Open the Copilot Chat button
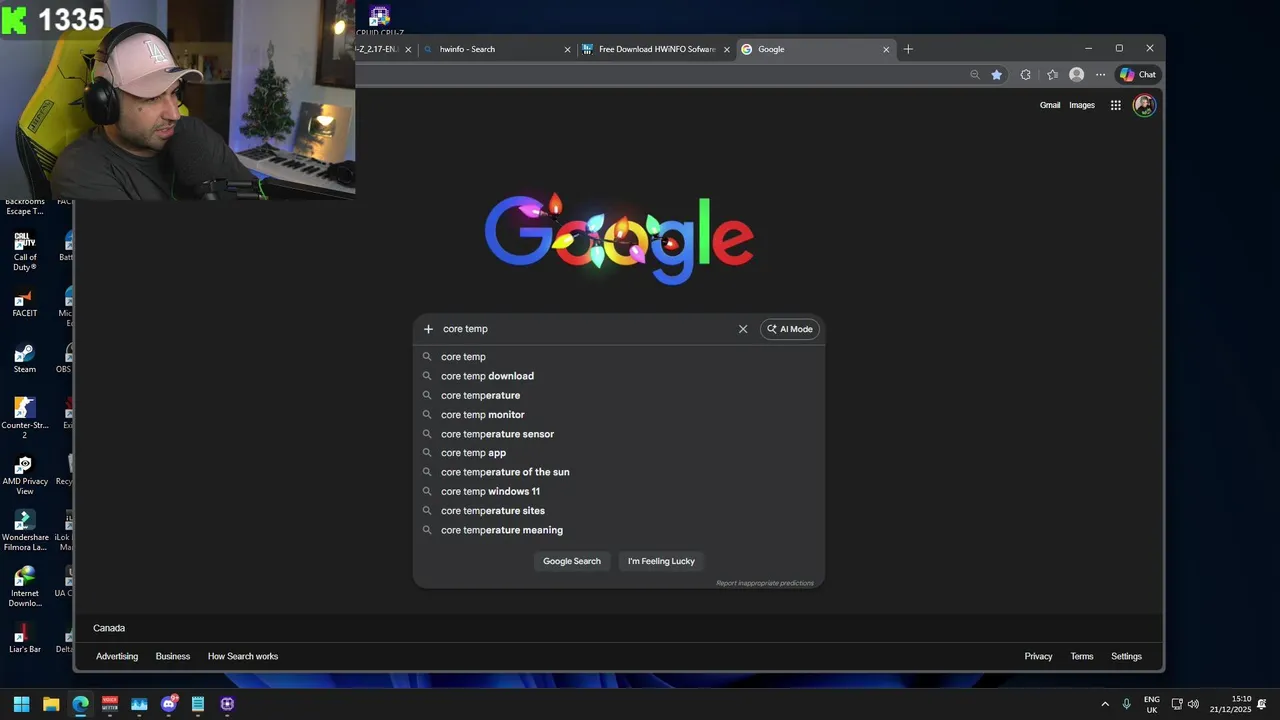This screenshot has height=720, width=1280. 1138,74
